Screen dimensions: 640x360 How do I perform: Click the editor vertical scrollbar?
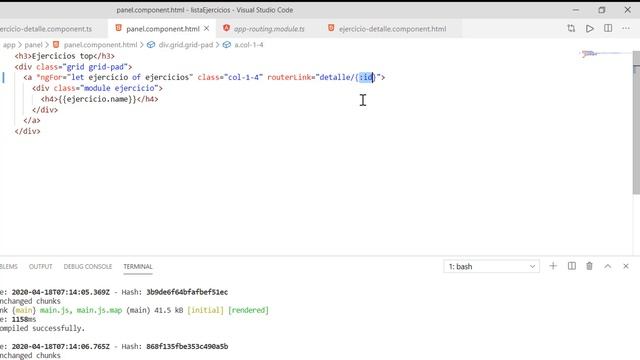(636, 122)
